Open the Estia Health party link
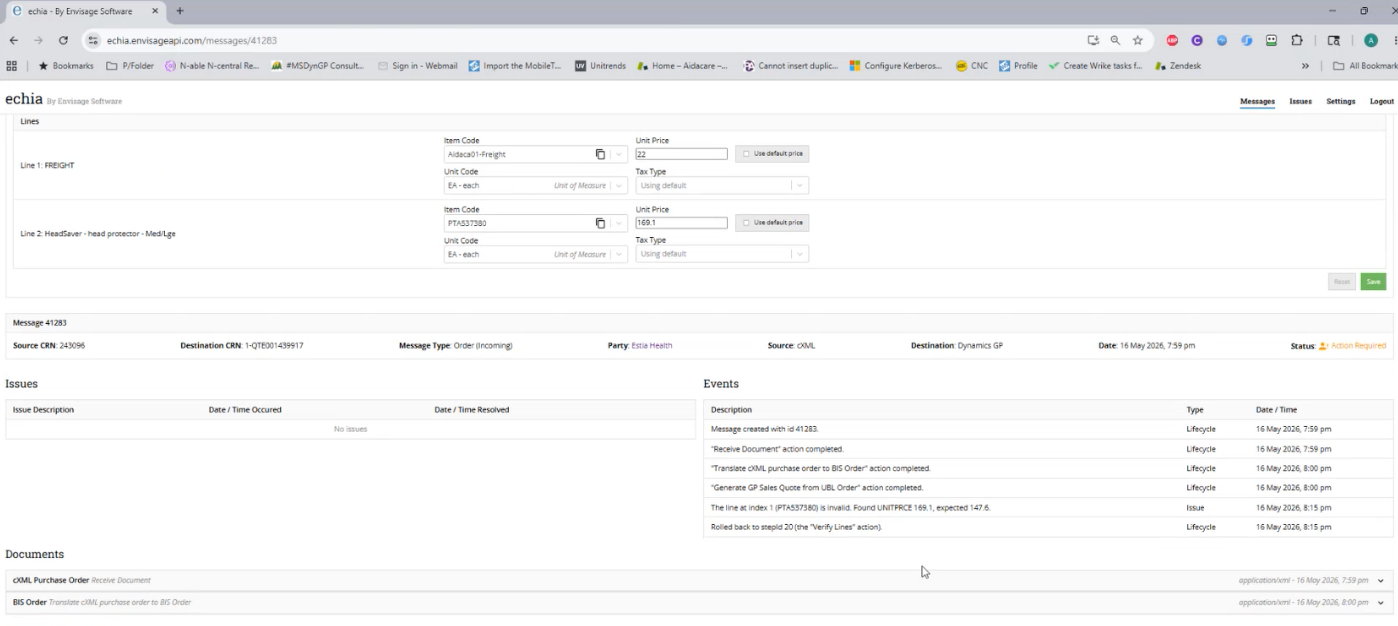Screen dimensions: 1398x626 pyautogui.click(x=652, y=345)
